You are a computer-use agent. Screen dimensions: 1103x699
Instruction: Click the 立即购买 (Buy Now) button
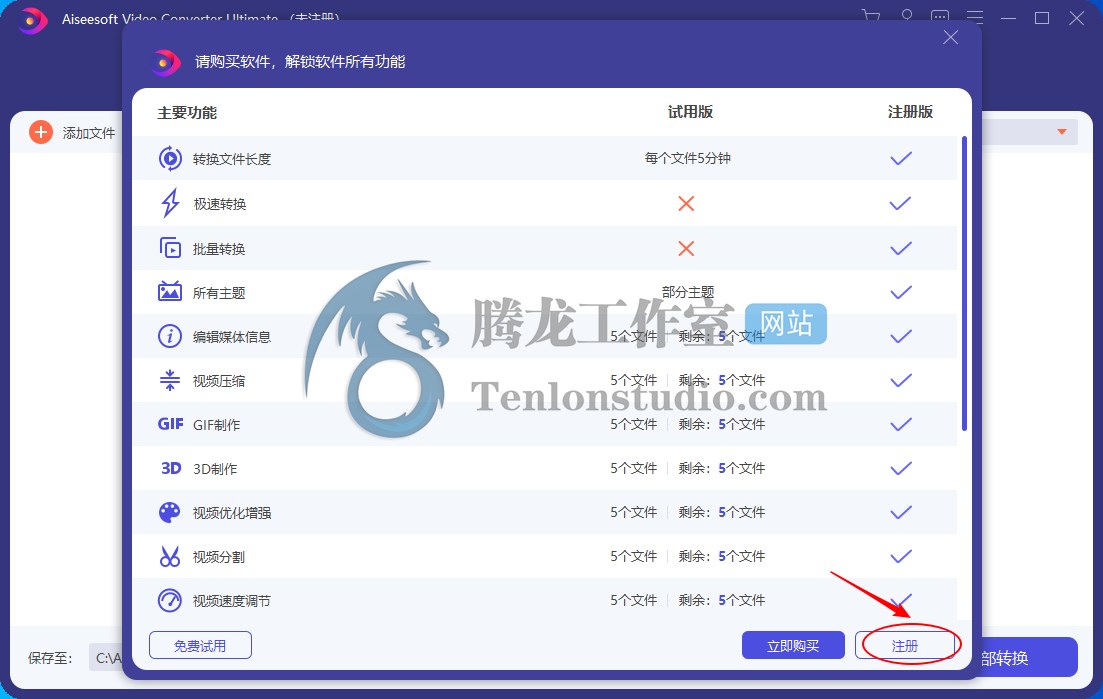(x=793, y=646)
